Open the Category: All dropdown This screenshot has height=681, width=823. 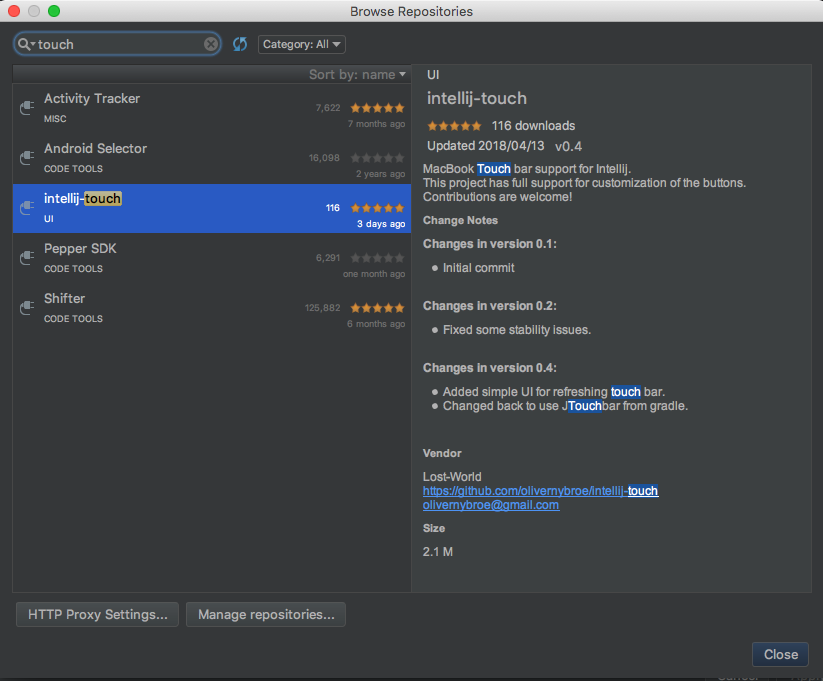302,44
